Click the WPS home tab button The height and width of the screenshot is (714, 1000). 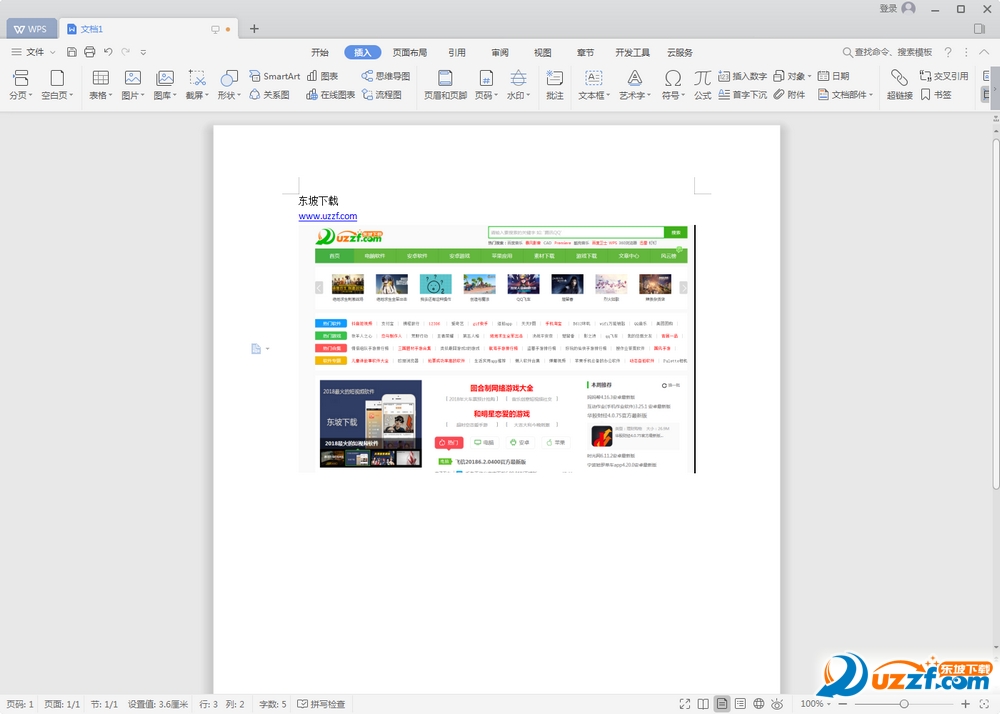(31, 29)
